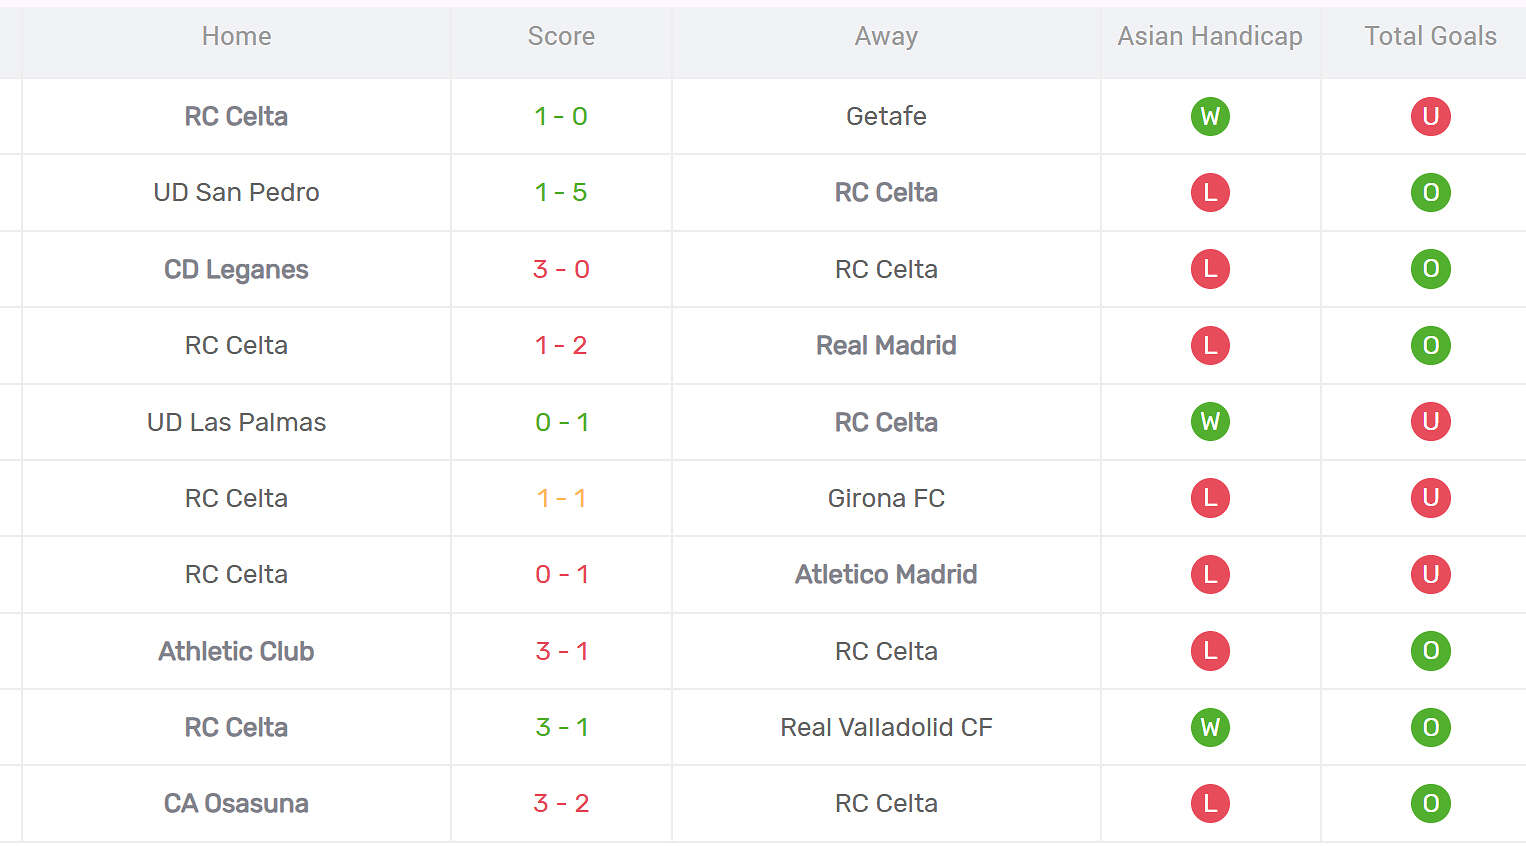Click the Total Goals column header
The width and height of the screenshot is (1526, 846).
click(x=1430, y=37)
